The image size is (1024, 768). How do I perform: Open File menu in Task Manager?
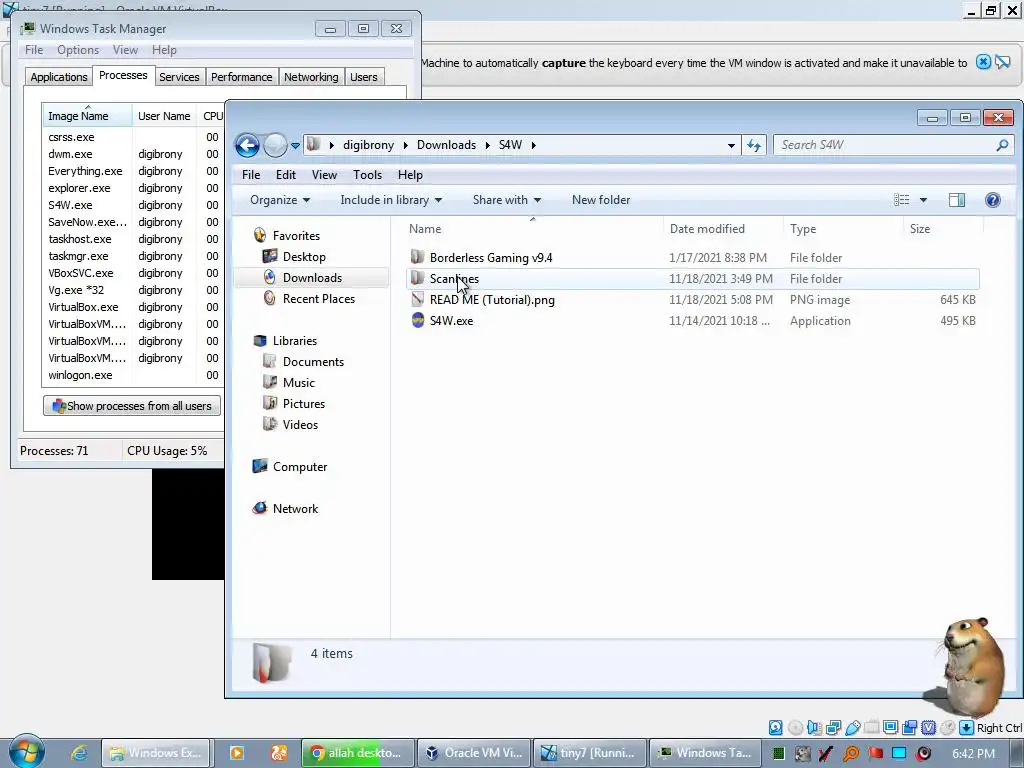pyautogui.click(x=34, y=50)
